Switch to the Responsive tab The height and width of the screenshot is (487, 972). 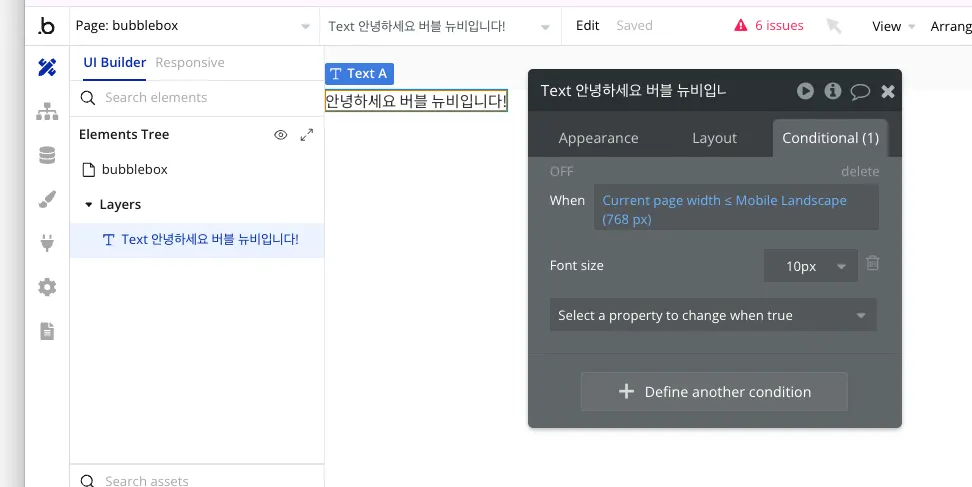coord(190,63)
